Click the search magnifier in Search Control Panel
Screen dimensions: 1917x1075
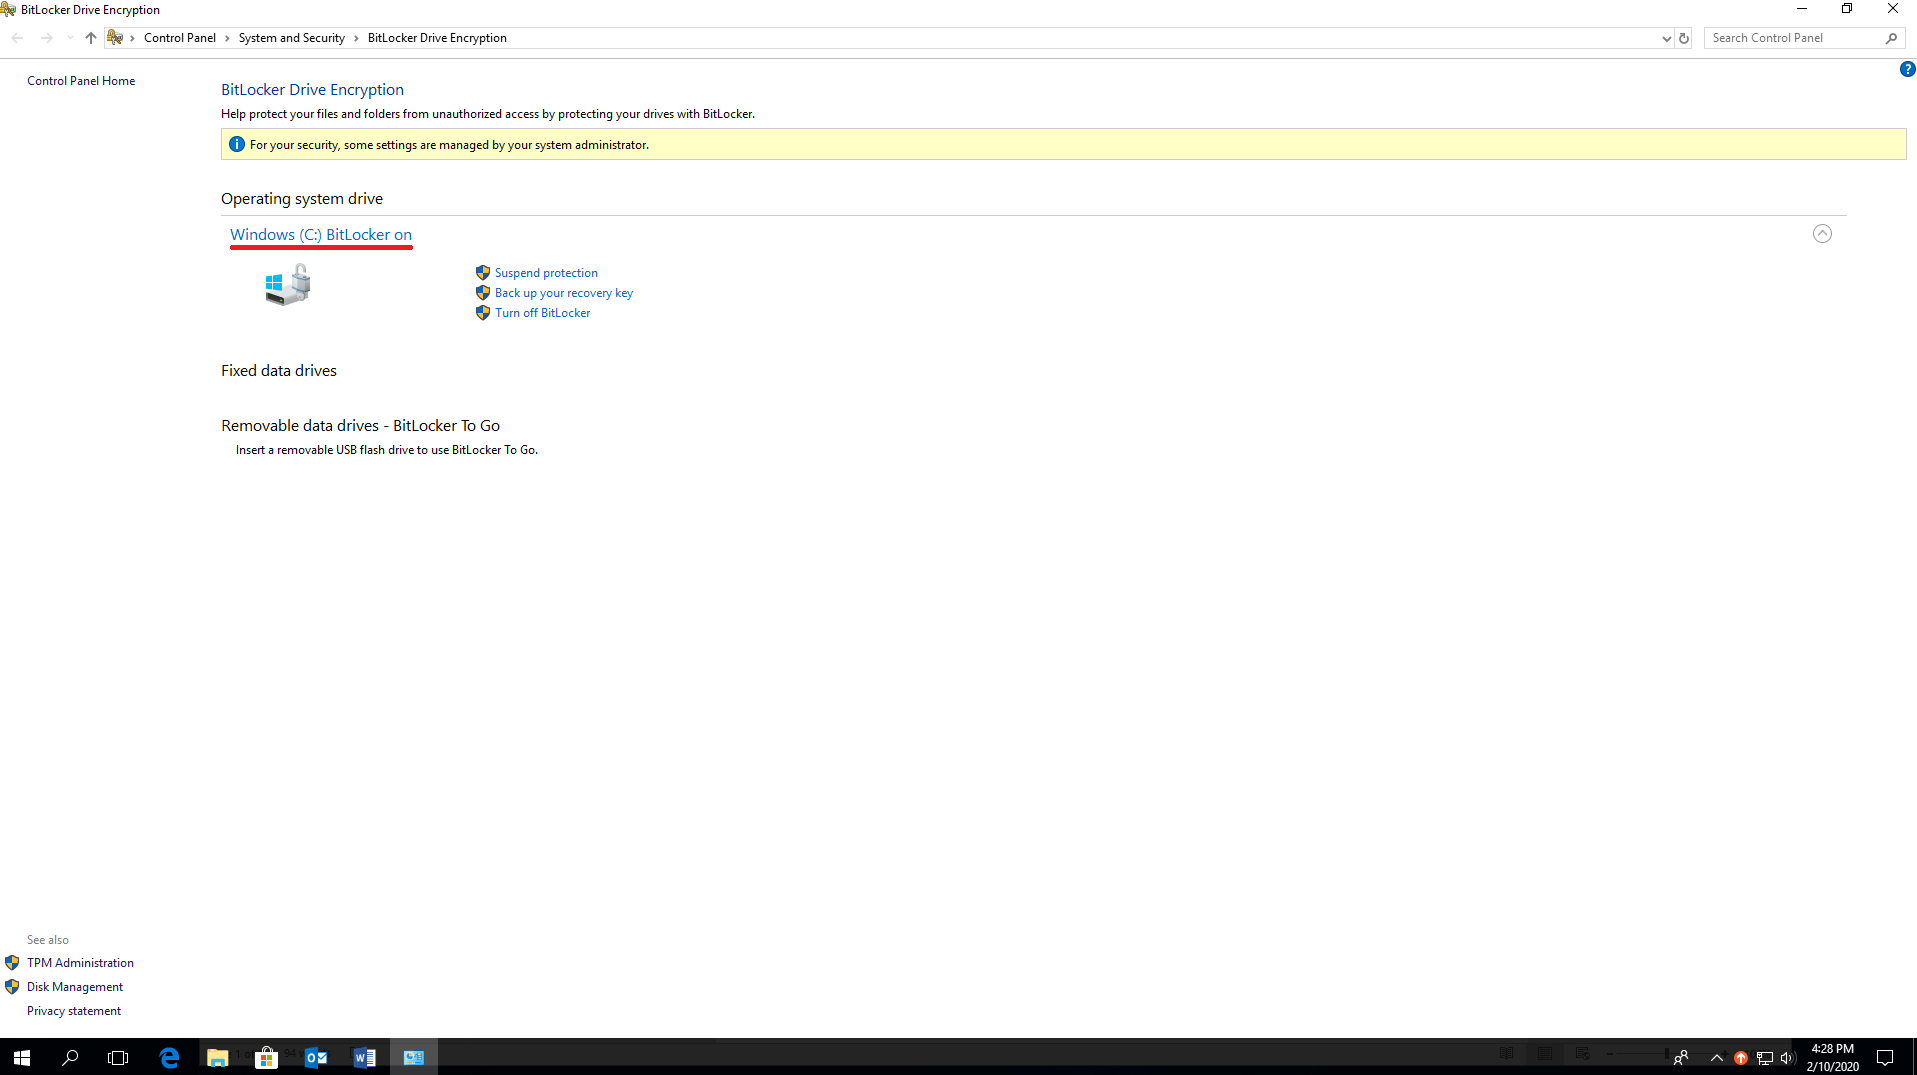pyautogui.click(x=1891, y=38)
